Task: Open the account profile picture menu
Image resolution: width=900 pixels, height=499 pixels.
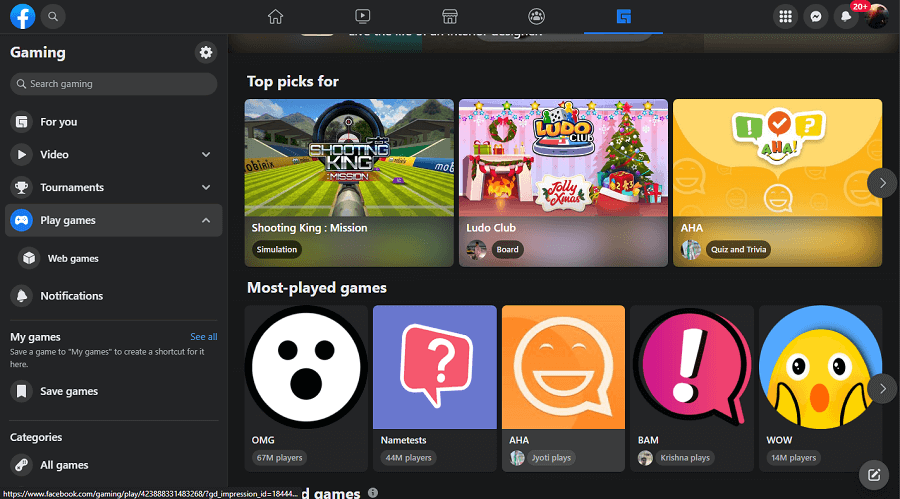Action: click(876, 17)
